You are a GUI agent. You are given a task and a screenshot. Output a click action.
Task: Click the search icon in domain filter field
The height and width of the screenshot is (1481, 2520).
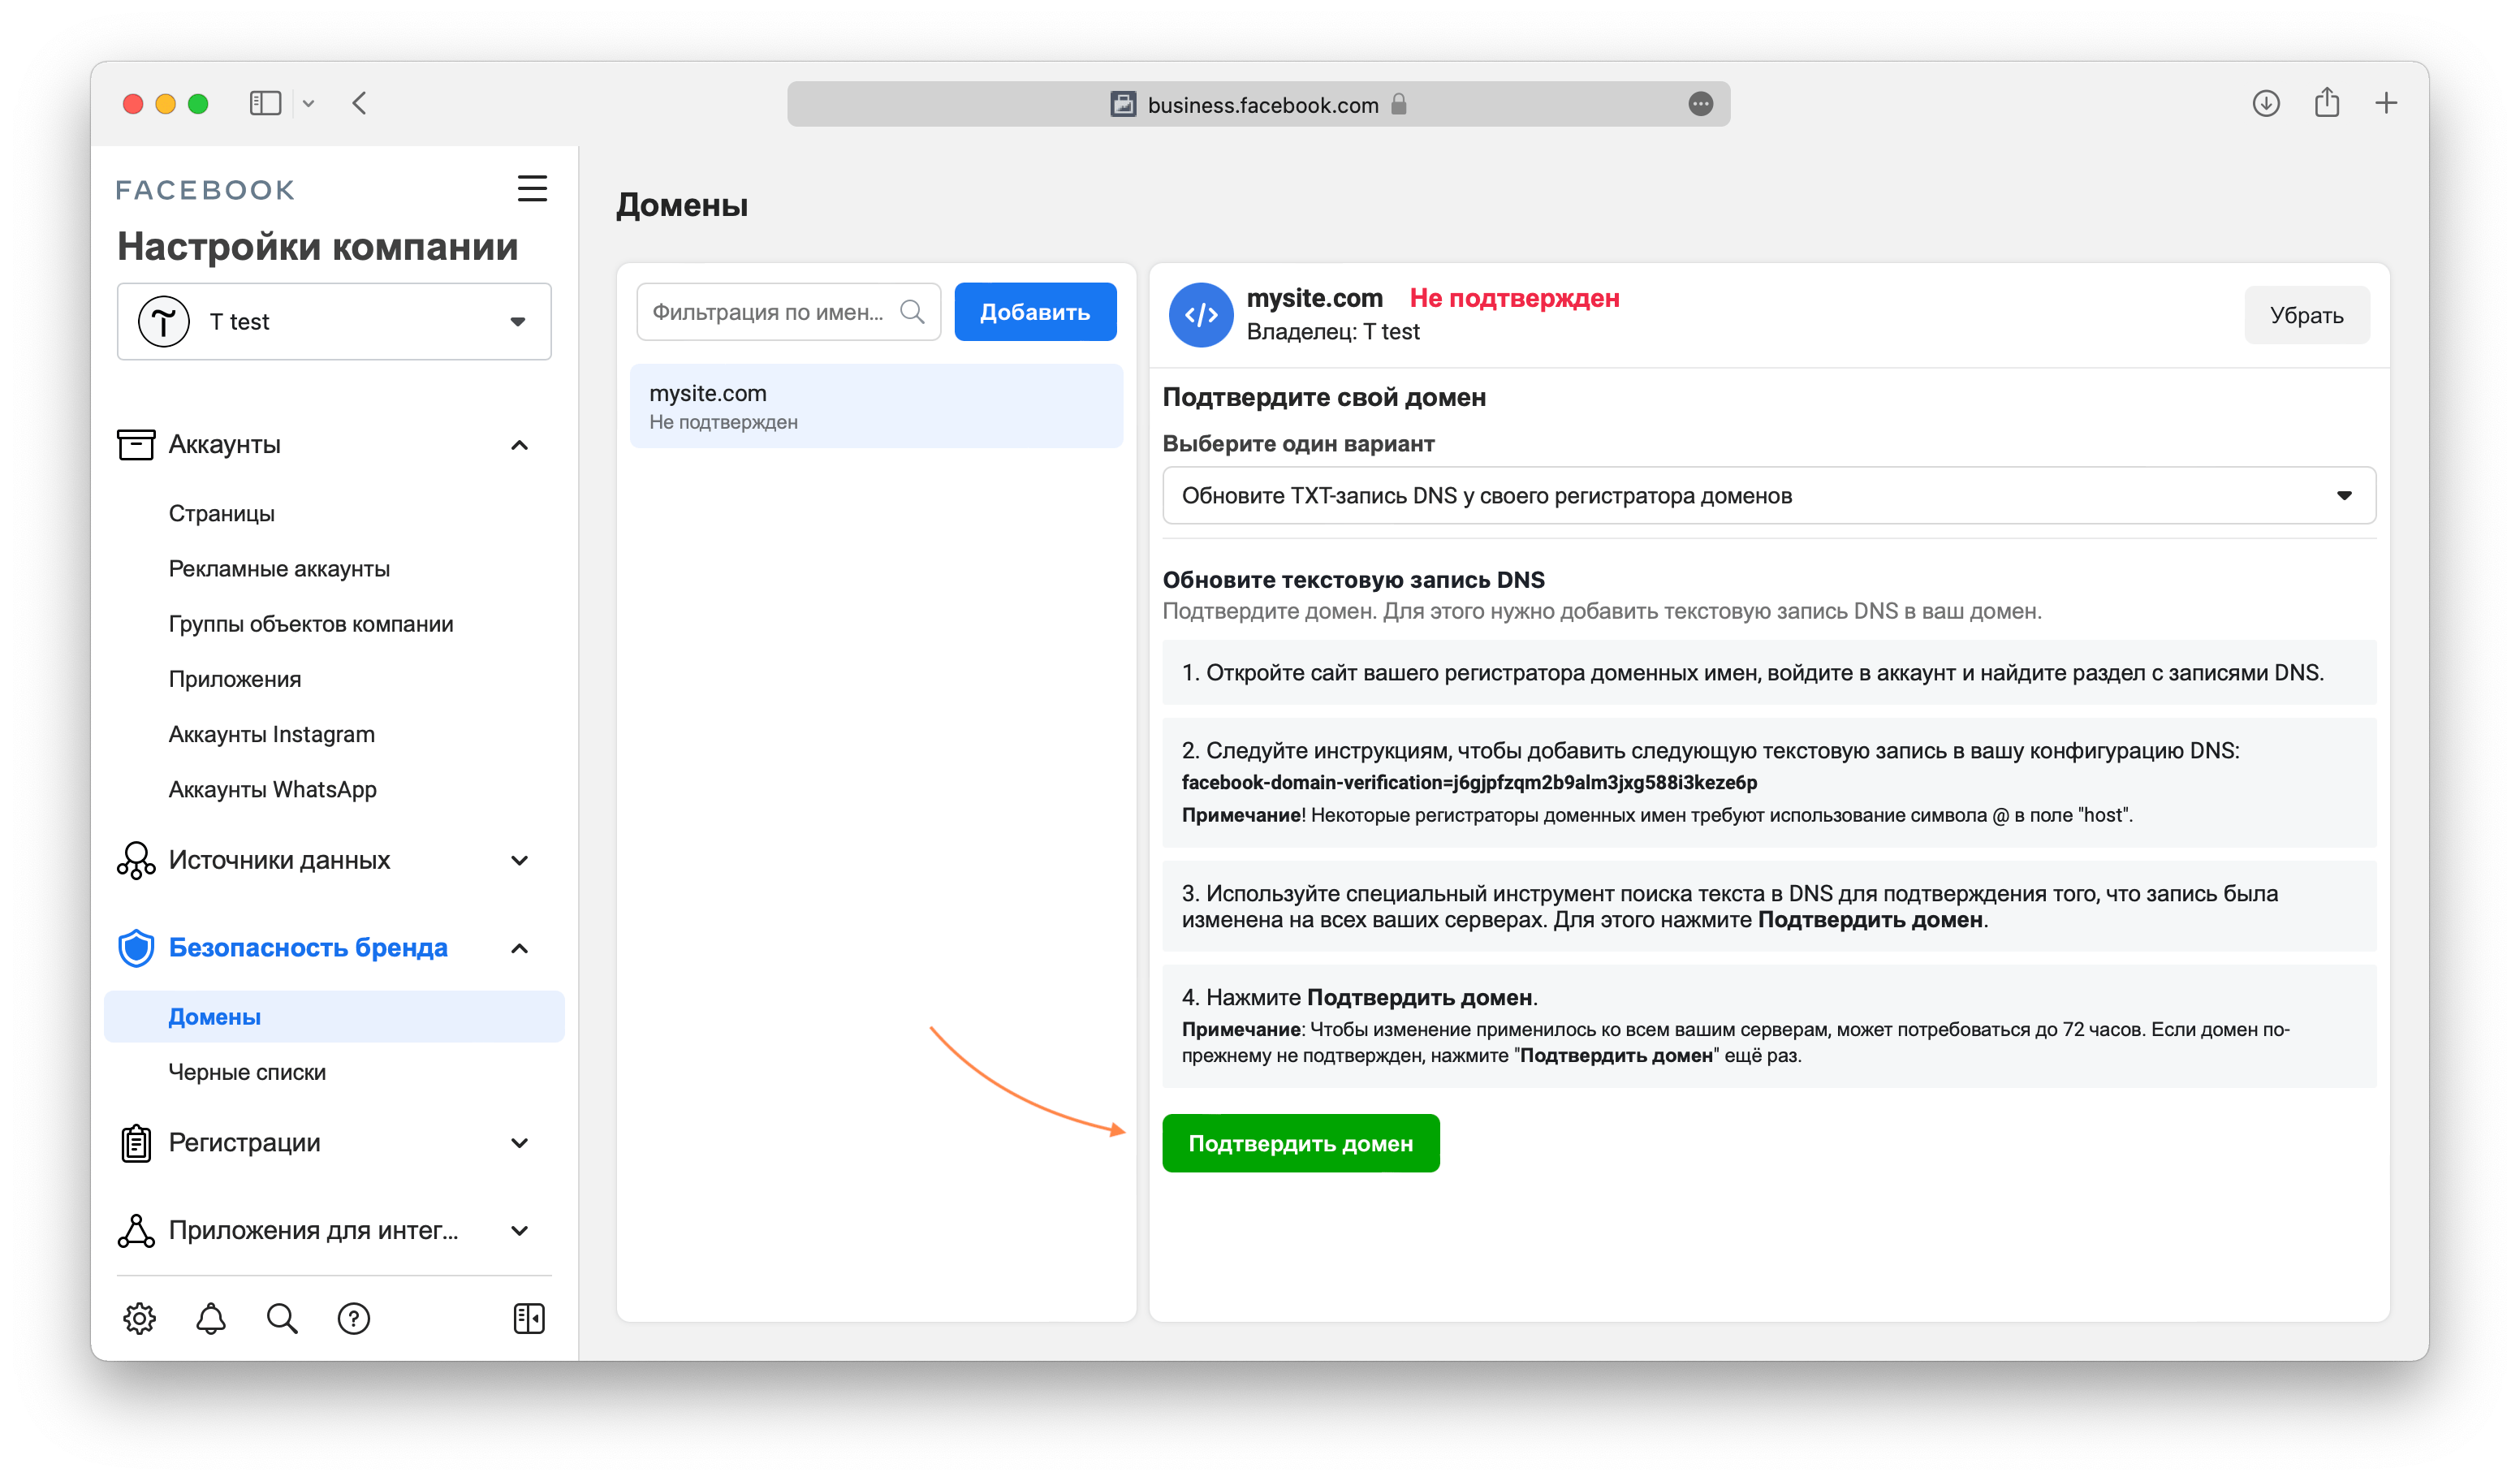pos(912,312)
